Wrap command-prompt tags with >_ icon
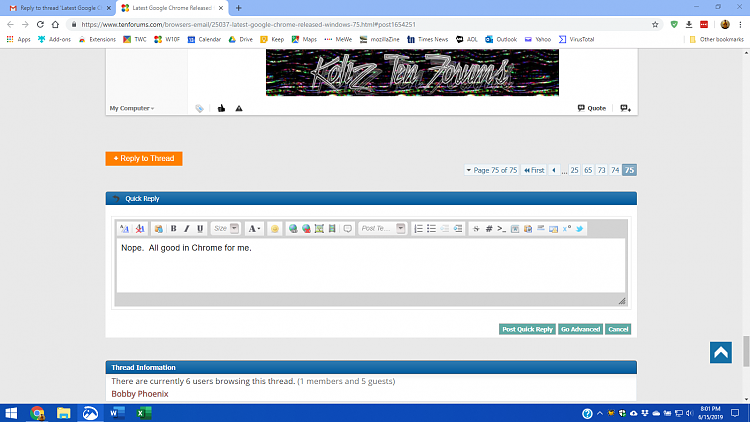Screen dimensions: 750x422 point(501,229)
